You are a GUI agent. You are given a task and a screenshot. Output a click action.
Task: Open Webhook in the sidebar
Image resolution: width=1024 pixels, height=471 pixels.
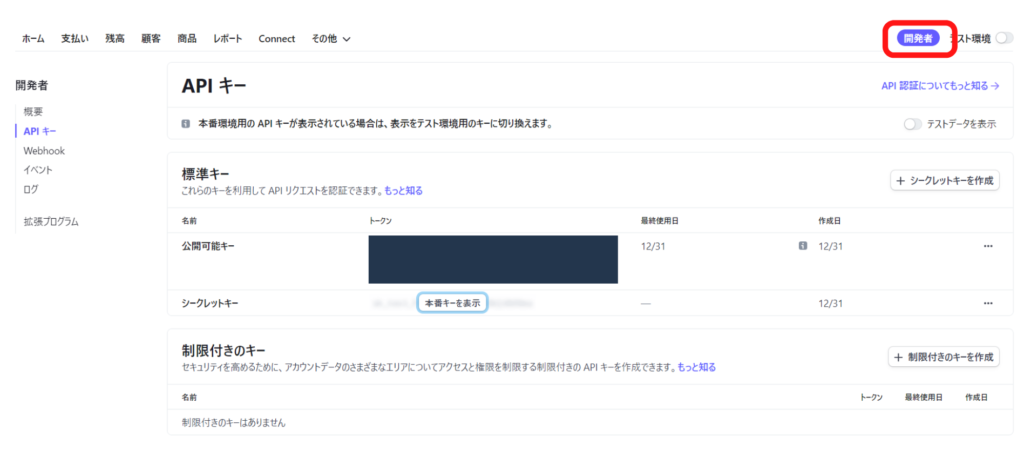pyautogui.click(x=44, y=151)
